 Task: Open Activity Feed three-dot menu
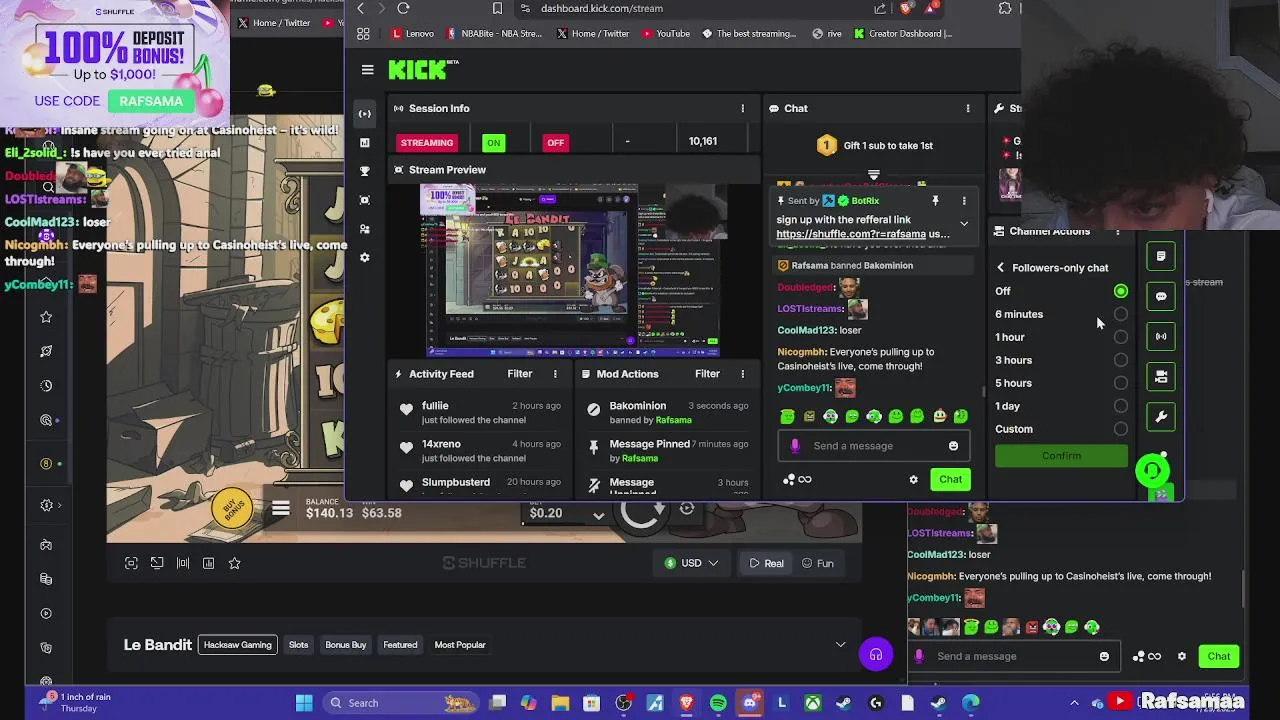coord(555,374)
